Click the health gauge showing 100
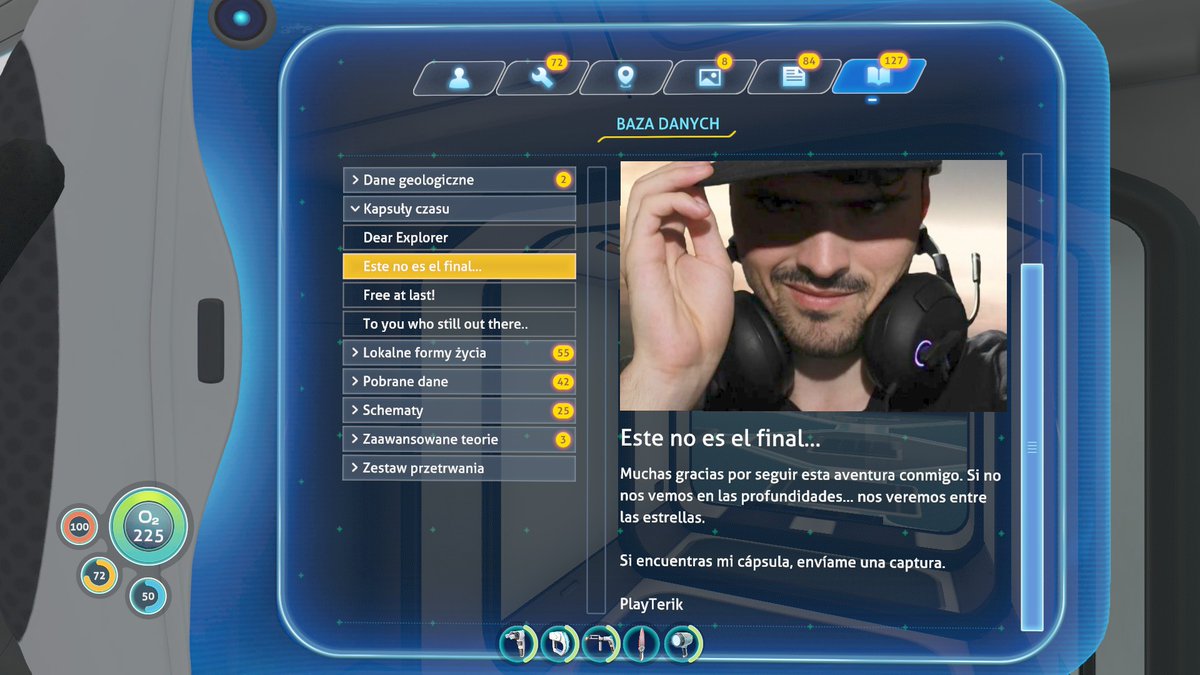1200x675 pixels. [78, 526]
